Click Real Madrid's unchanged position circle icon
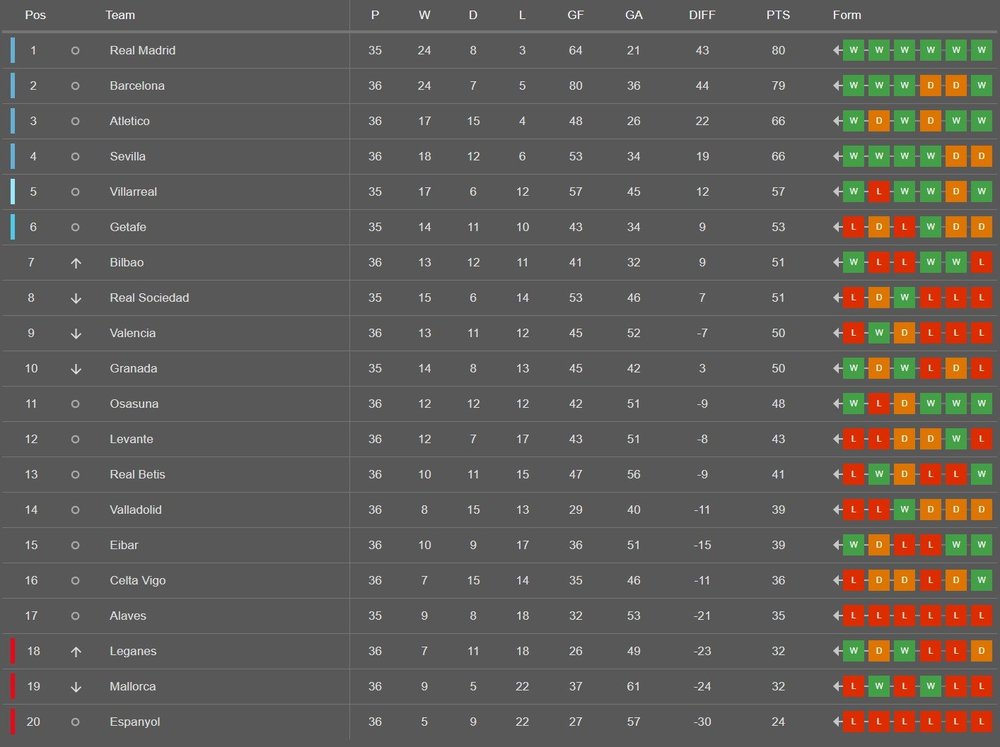This screenshot has width=1000, height=747. 75,50
